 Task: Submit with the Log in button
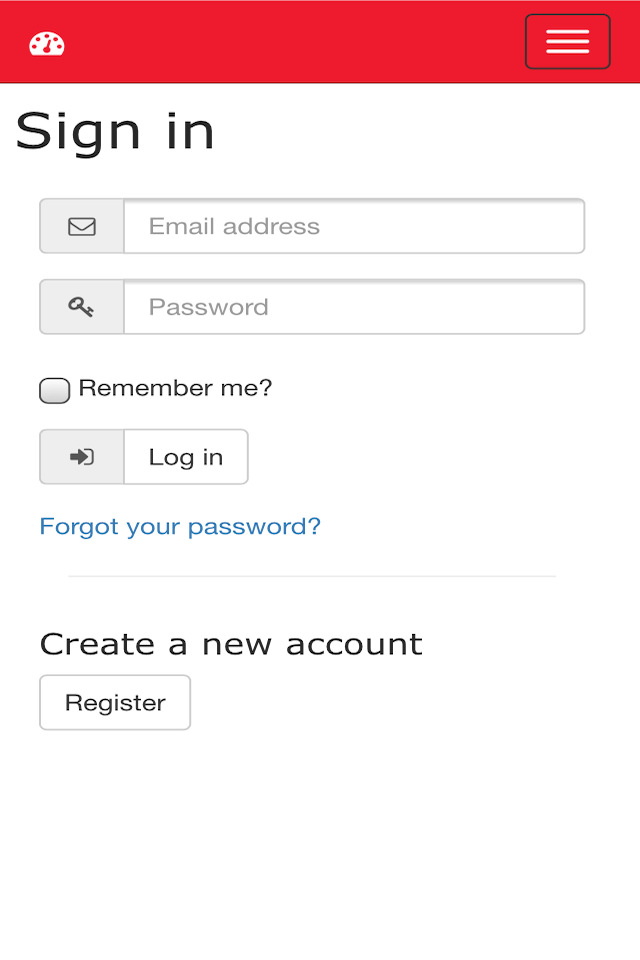186,457
